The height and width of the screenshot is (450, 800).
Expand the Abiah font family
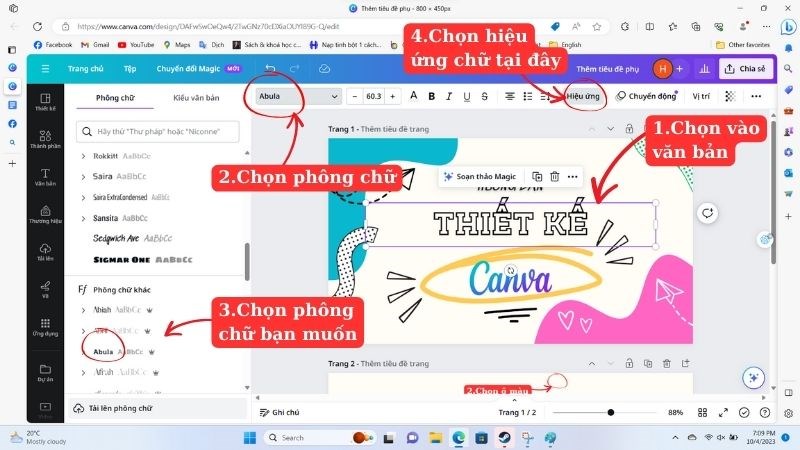point(83,310)
